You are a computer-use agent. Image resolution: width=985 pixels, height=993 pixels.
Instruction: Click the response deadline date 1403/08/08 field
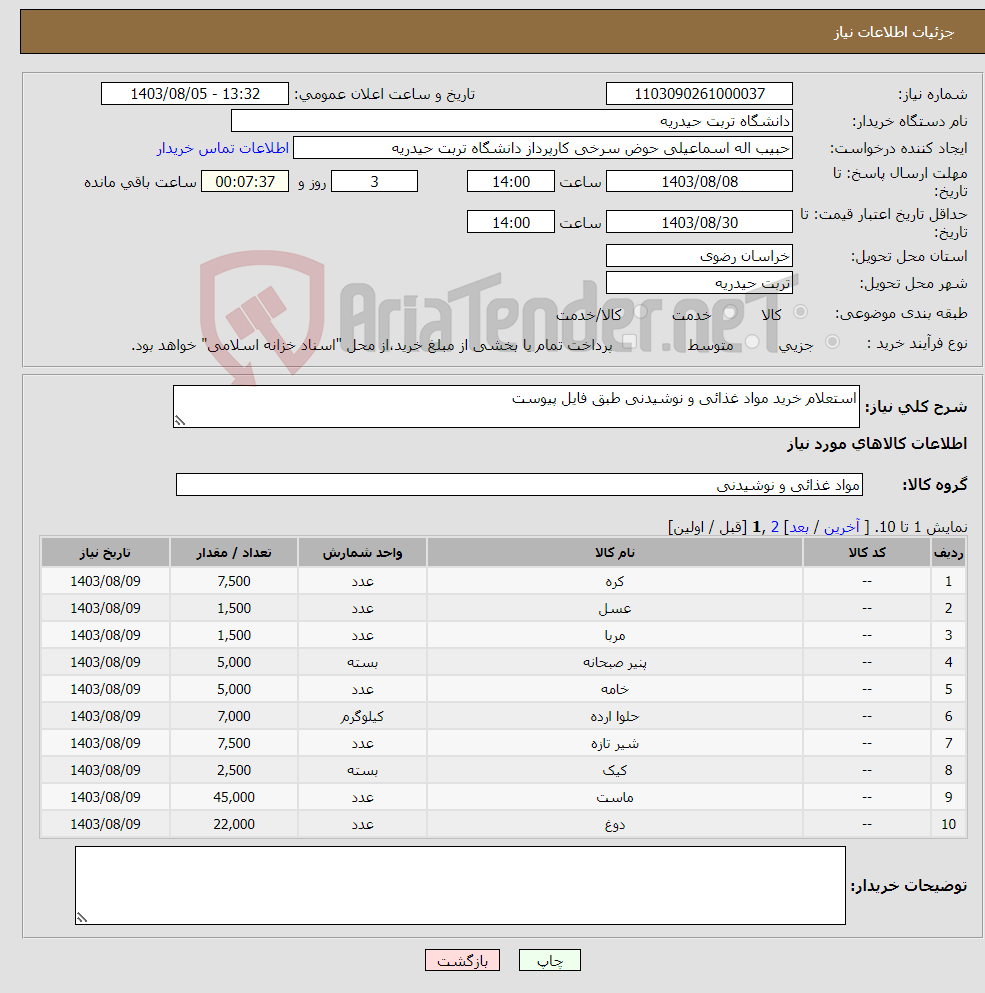699,182
